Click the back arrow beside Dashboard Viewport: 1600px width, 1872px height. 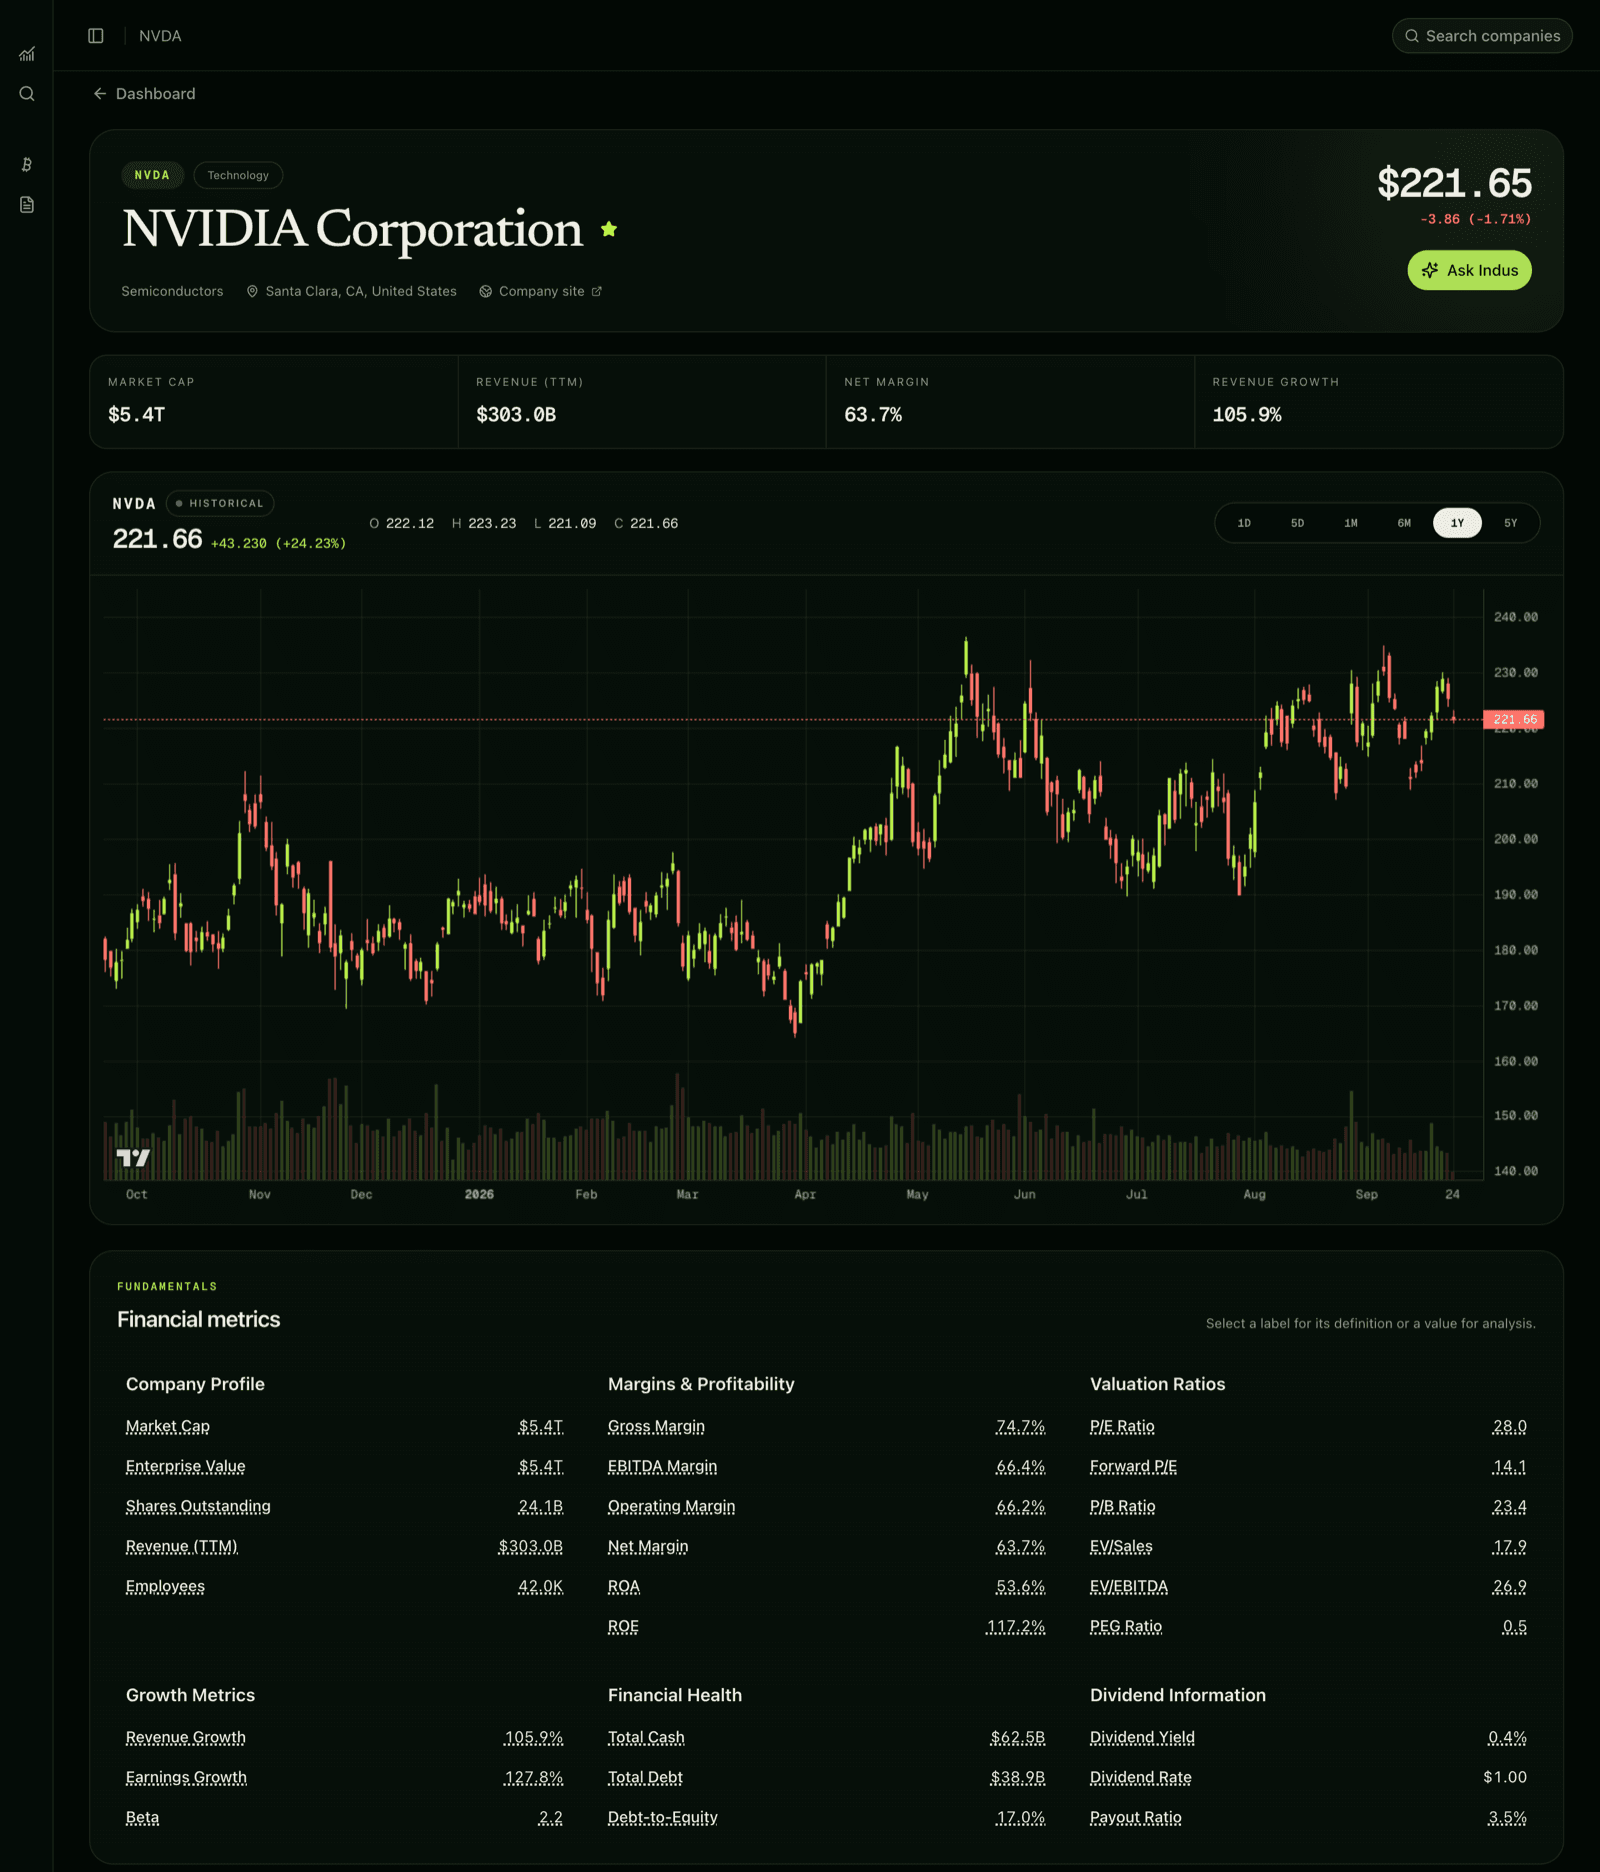click(100, 94)
